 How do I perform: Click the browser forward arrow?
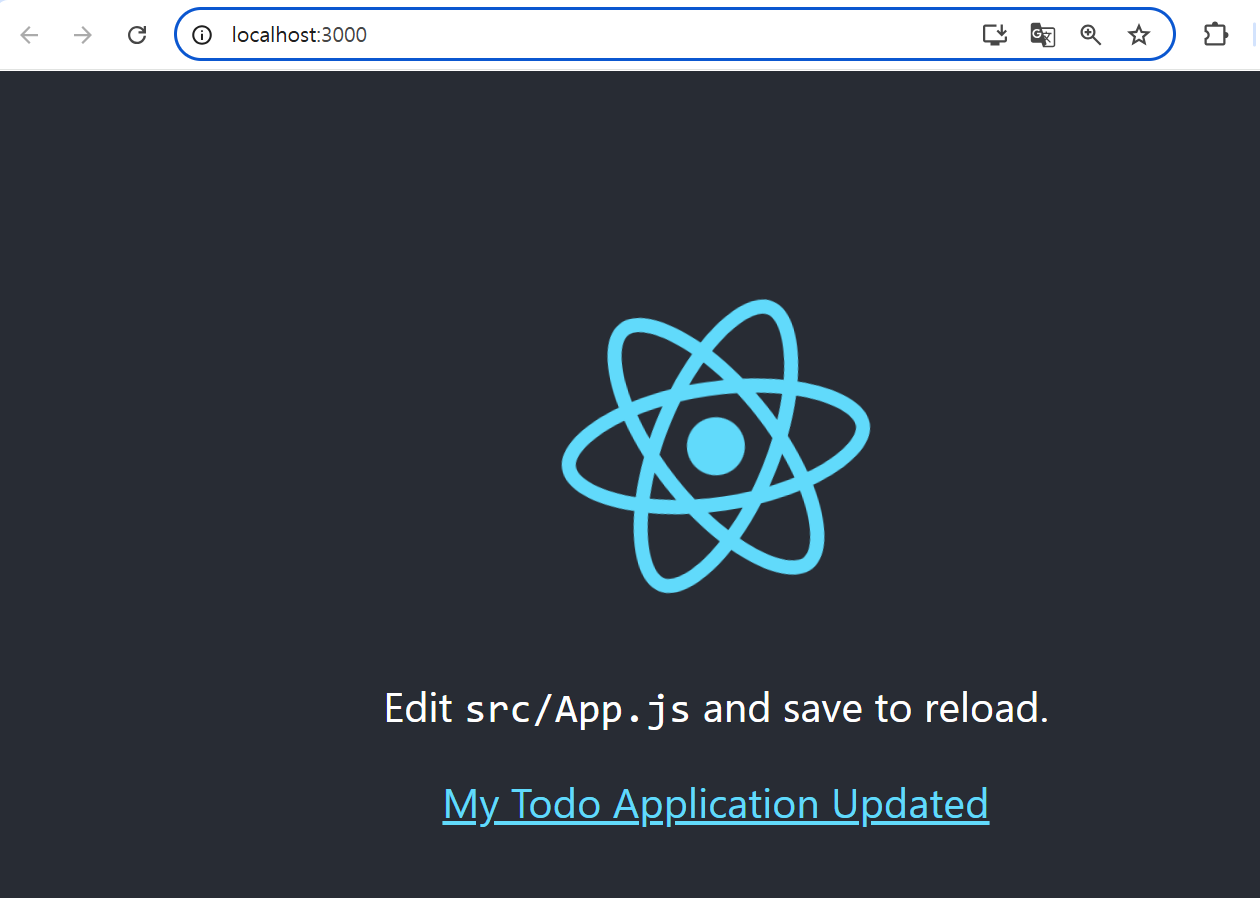click(83, 35)
